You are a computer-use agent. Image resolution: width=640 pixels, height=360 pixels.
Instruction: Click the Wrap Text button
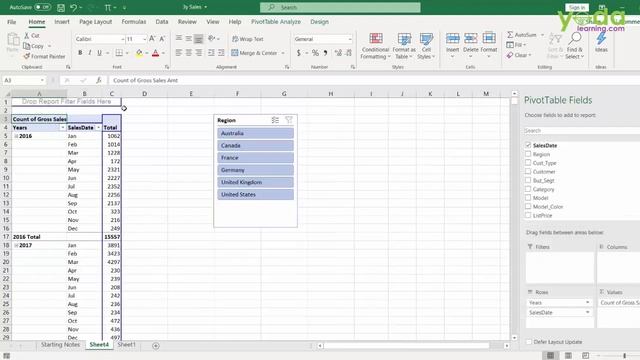click(x=248, y=39)
